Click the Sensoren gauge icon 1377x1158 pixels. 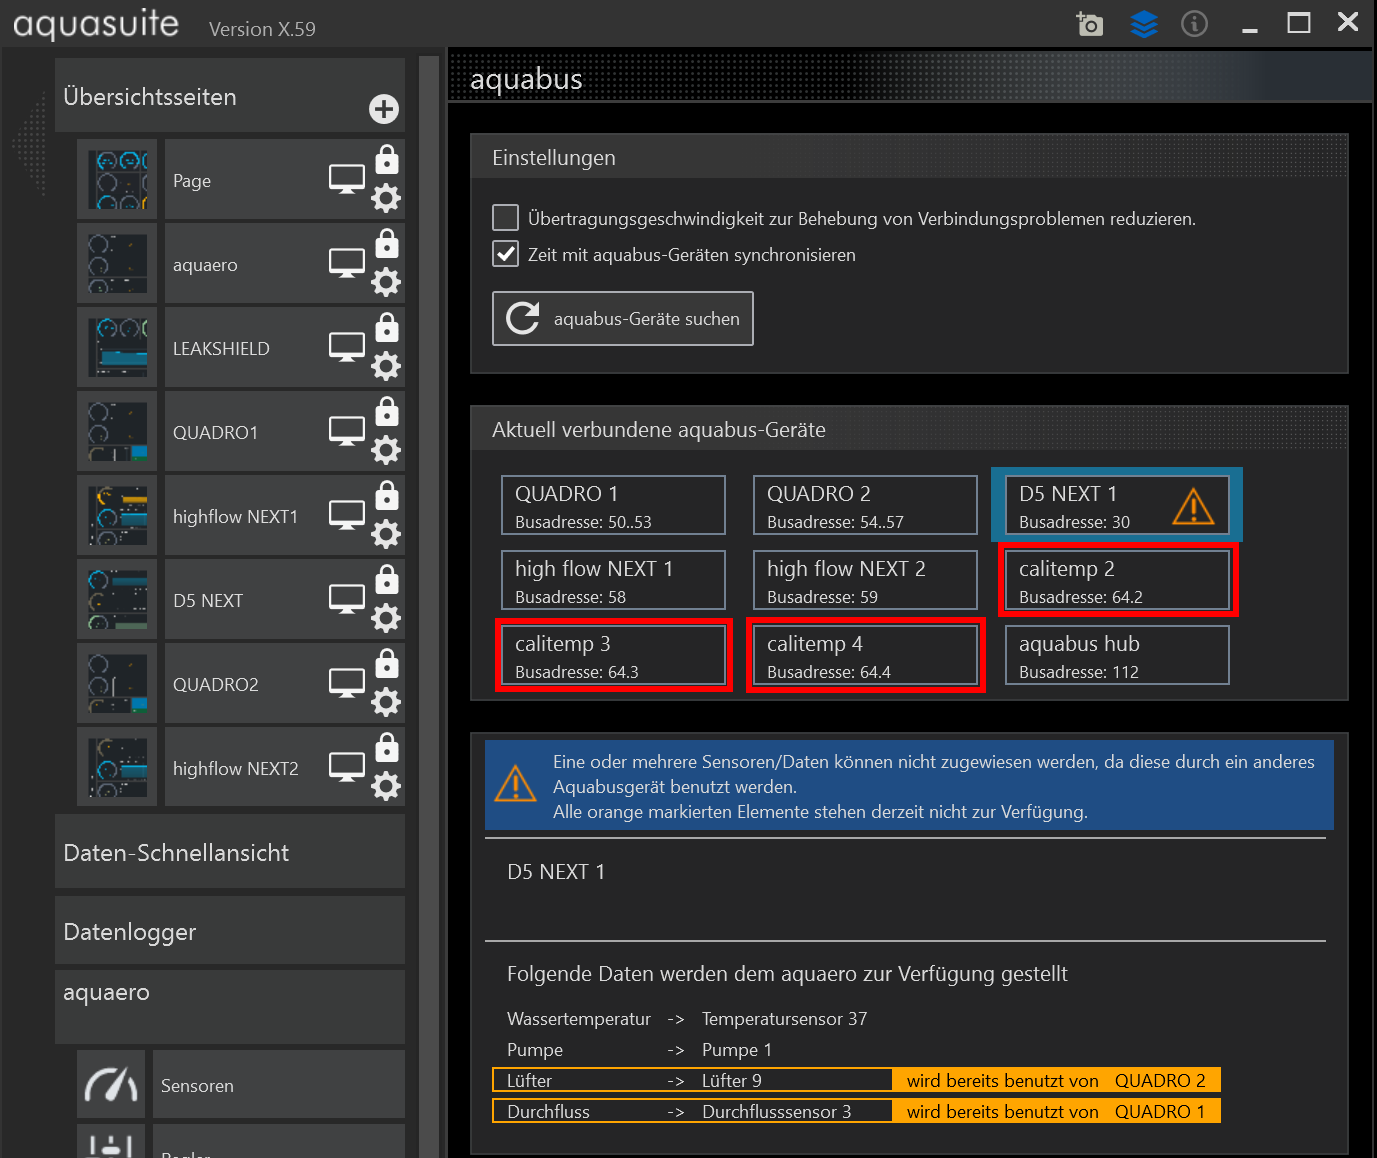point(111,1085)
